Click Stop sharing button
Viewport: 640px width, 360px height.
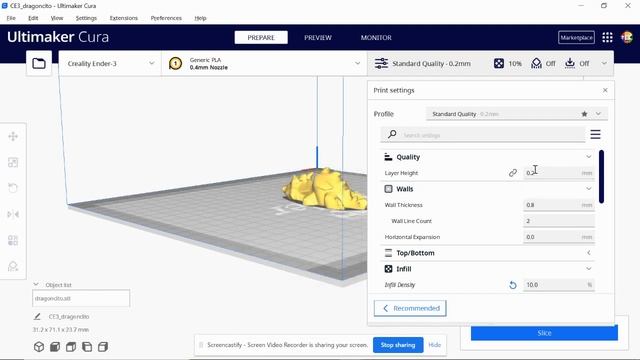398,345
